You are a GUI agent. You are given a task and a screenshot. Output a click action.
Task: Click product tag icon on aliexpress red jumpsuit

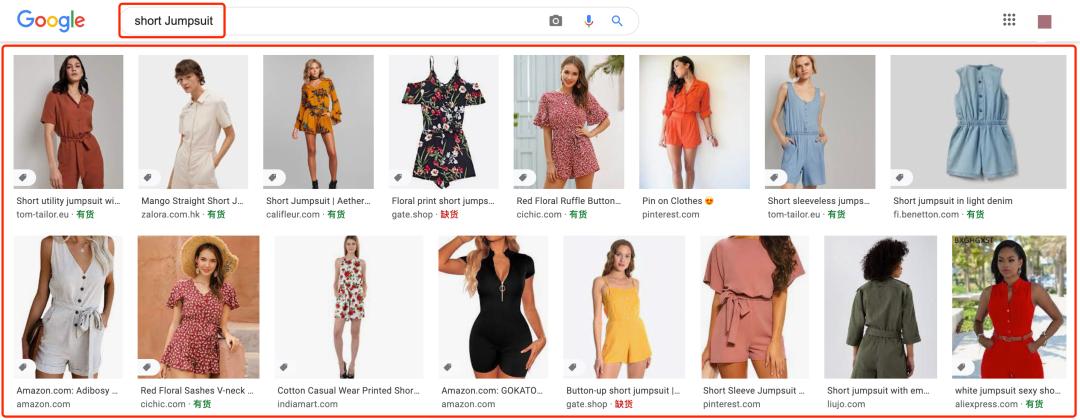962,367
